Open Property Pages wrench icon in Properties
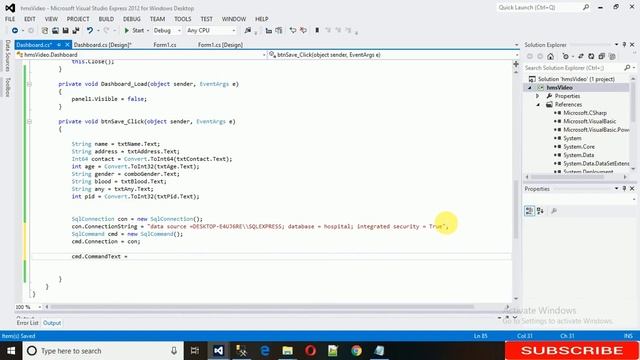 [x=554, y=211]
